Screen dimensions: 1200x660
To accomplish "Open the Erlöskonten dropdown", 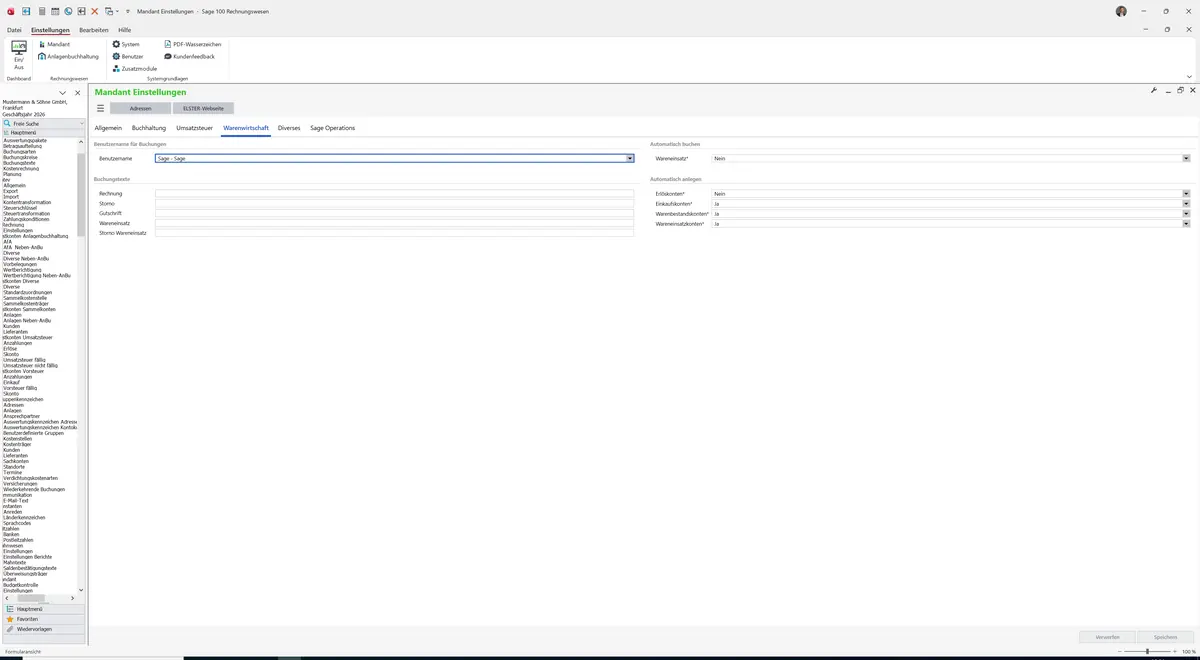I will (x=1186, y=193).
